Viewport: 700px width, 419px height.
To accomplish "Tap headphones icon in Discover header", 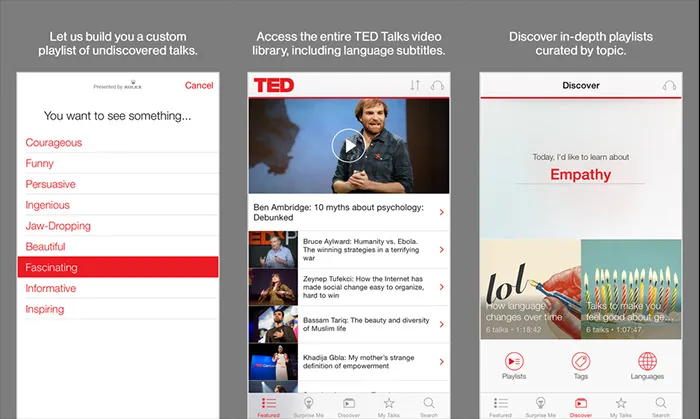I will (x=668, y=86).
